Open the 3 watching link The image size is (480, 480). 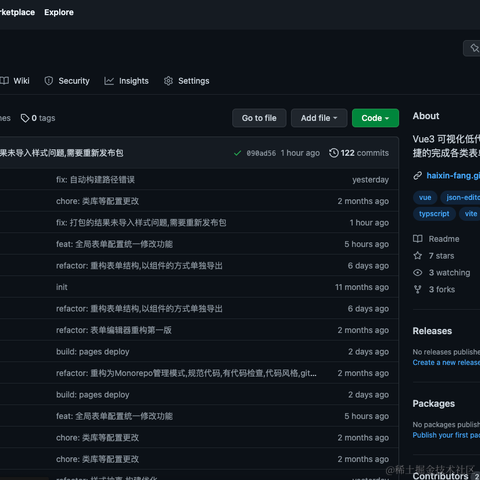[449, 273]
